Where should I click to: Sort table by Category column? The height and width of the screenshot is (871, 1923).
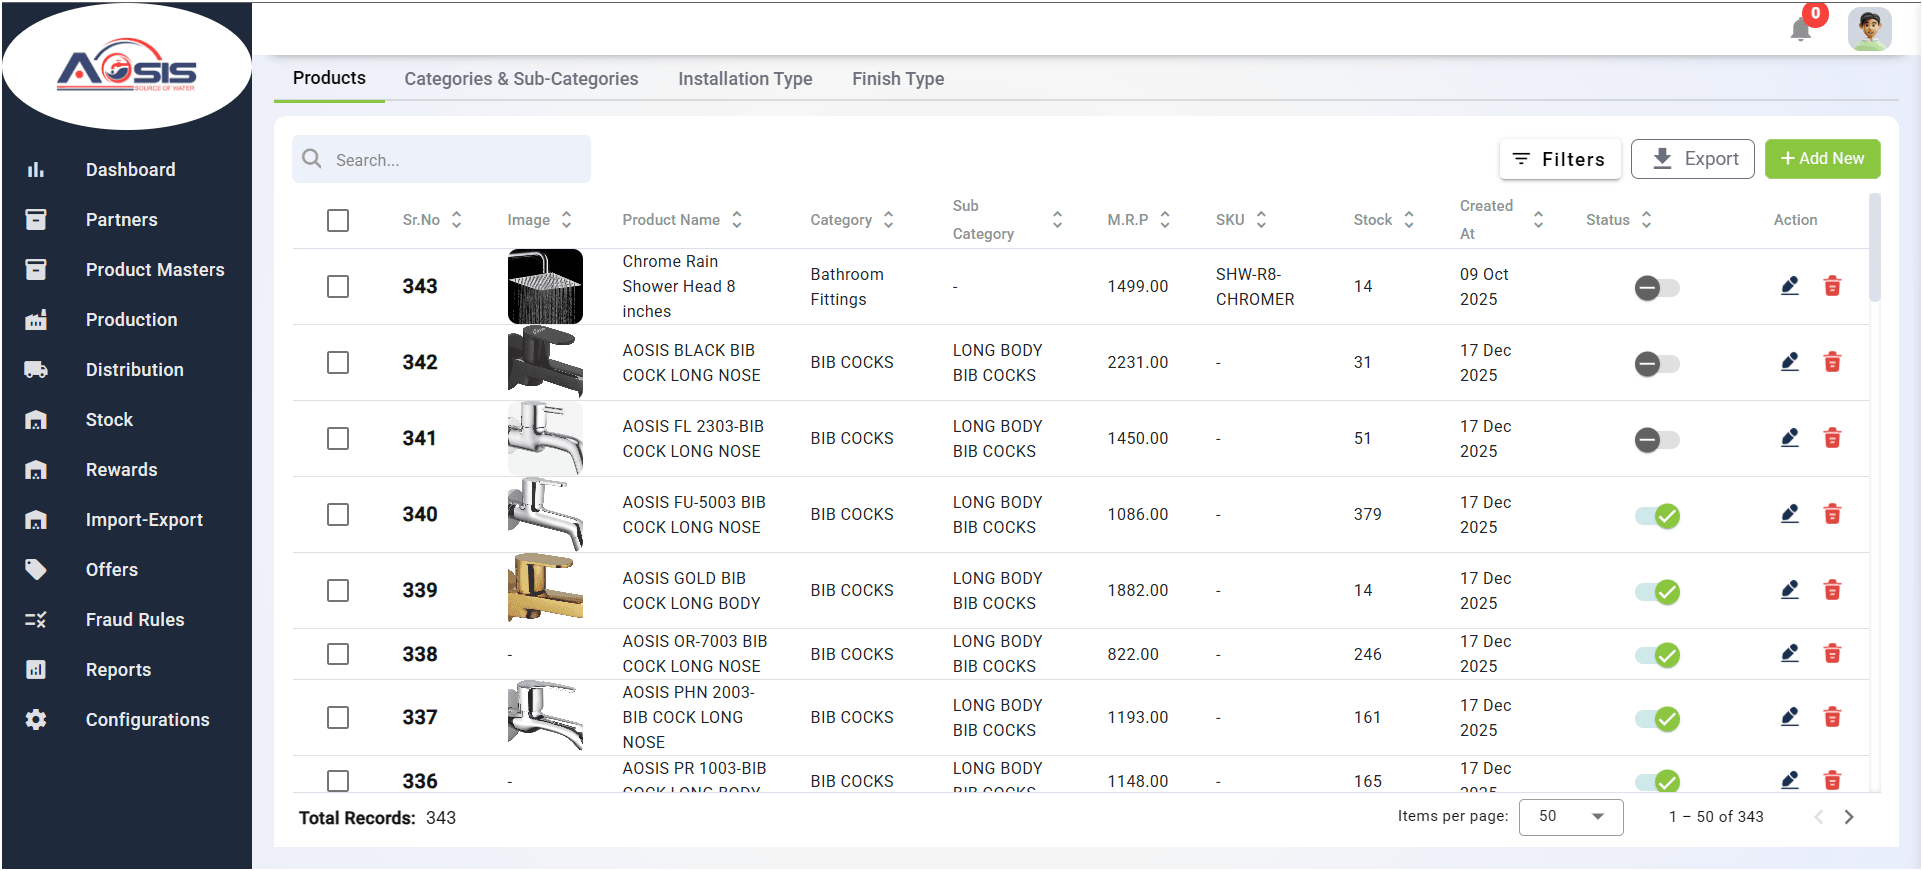tap(889, 220)
